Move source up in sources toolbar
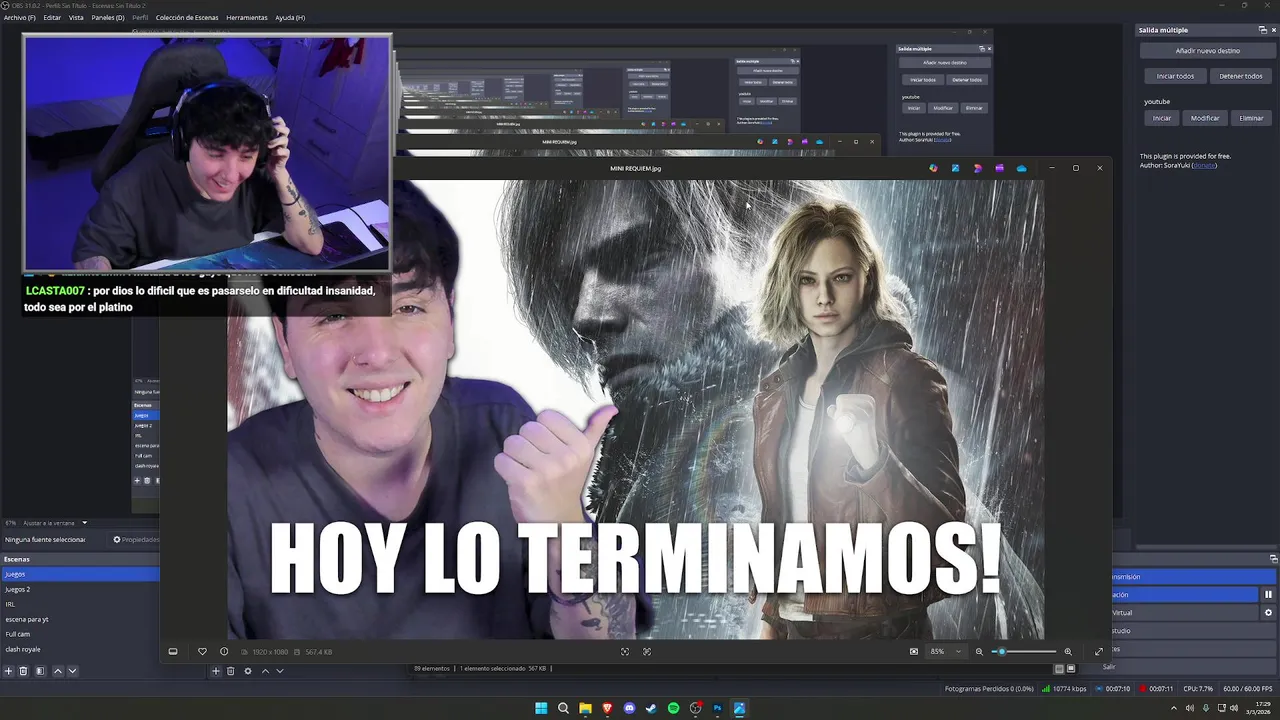This screenshot has width=1280, height=720. click(x=265, y=671)
